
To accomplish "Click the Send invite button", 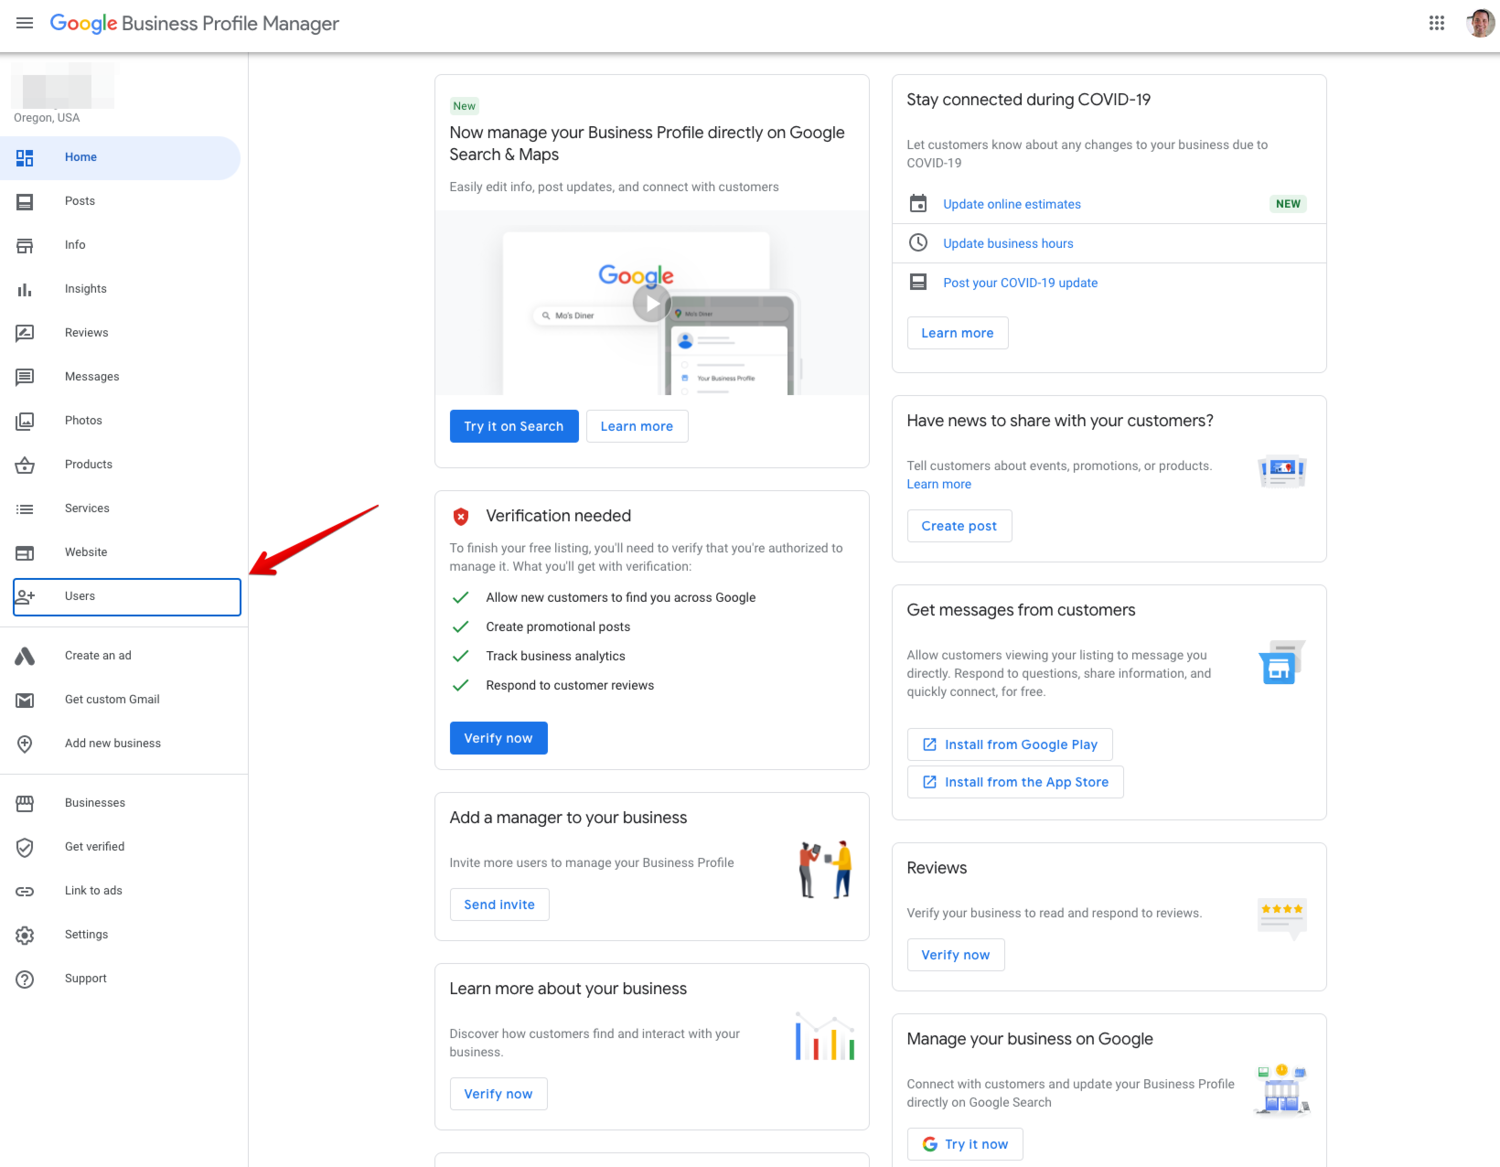I will point(499,904).
